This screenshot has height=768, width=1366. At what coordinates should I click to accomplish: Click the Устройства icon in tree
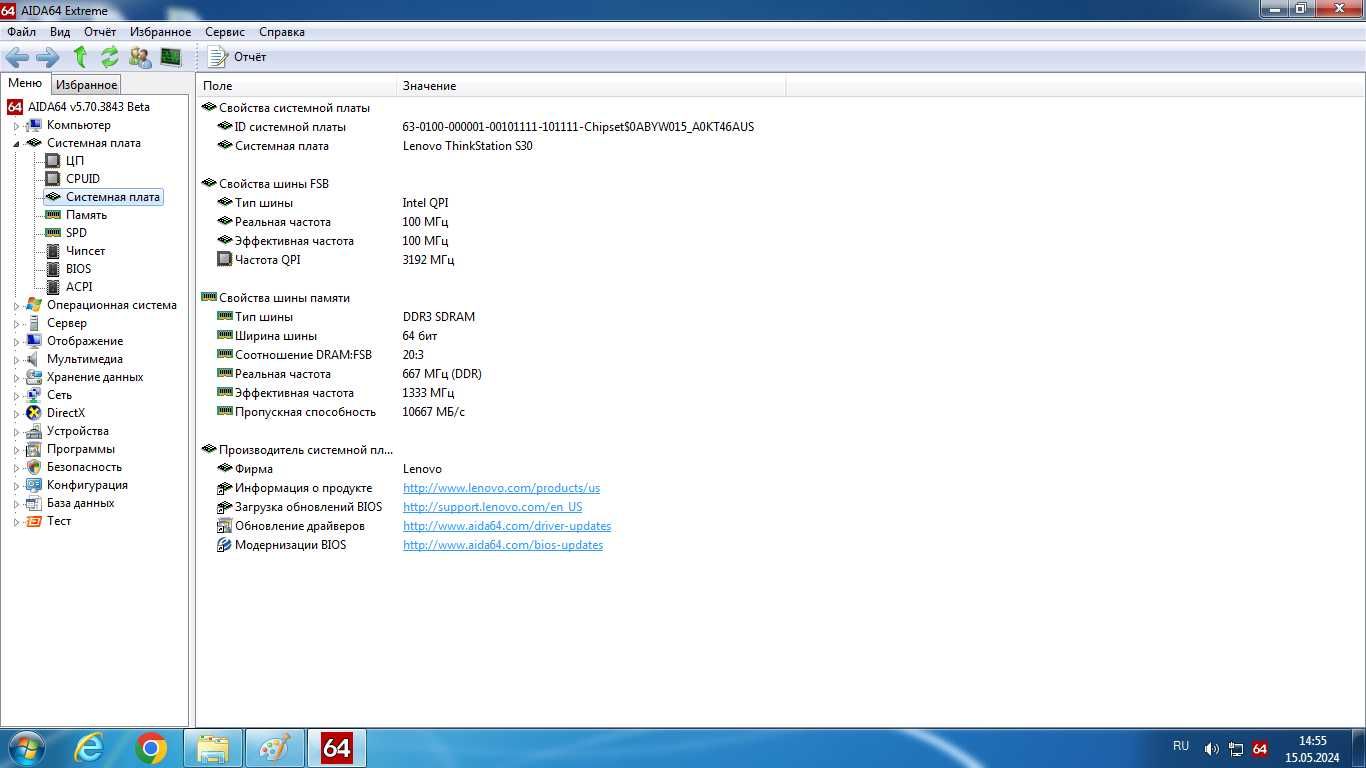point(34,431)
